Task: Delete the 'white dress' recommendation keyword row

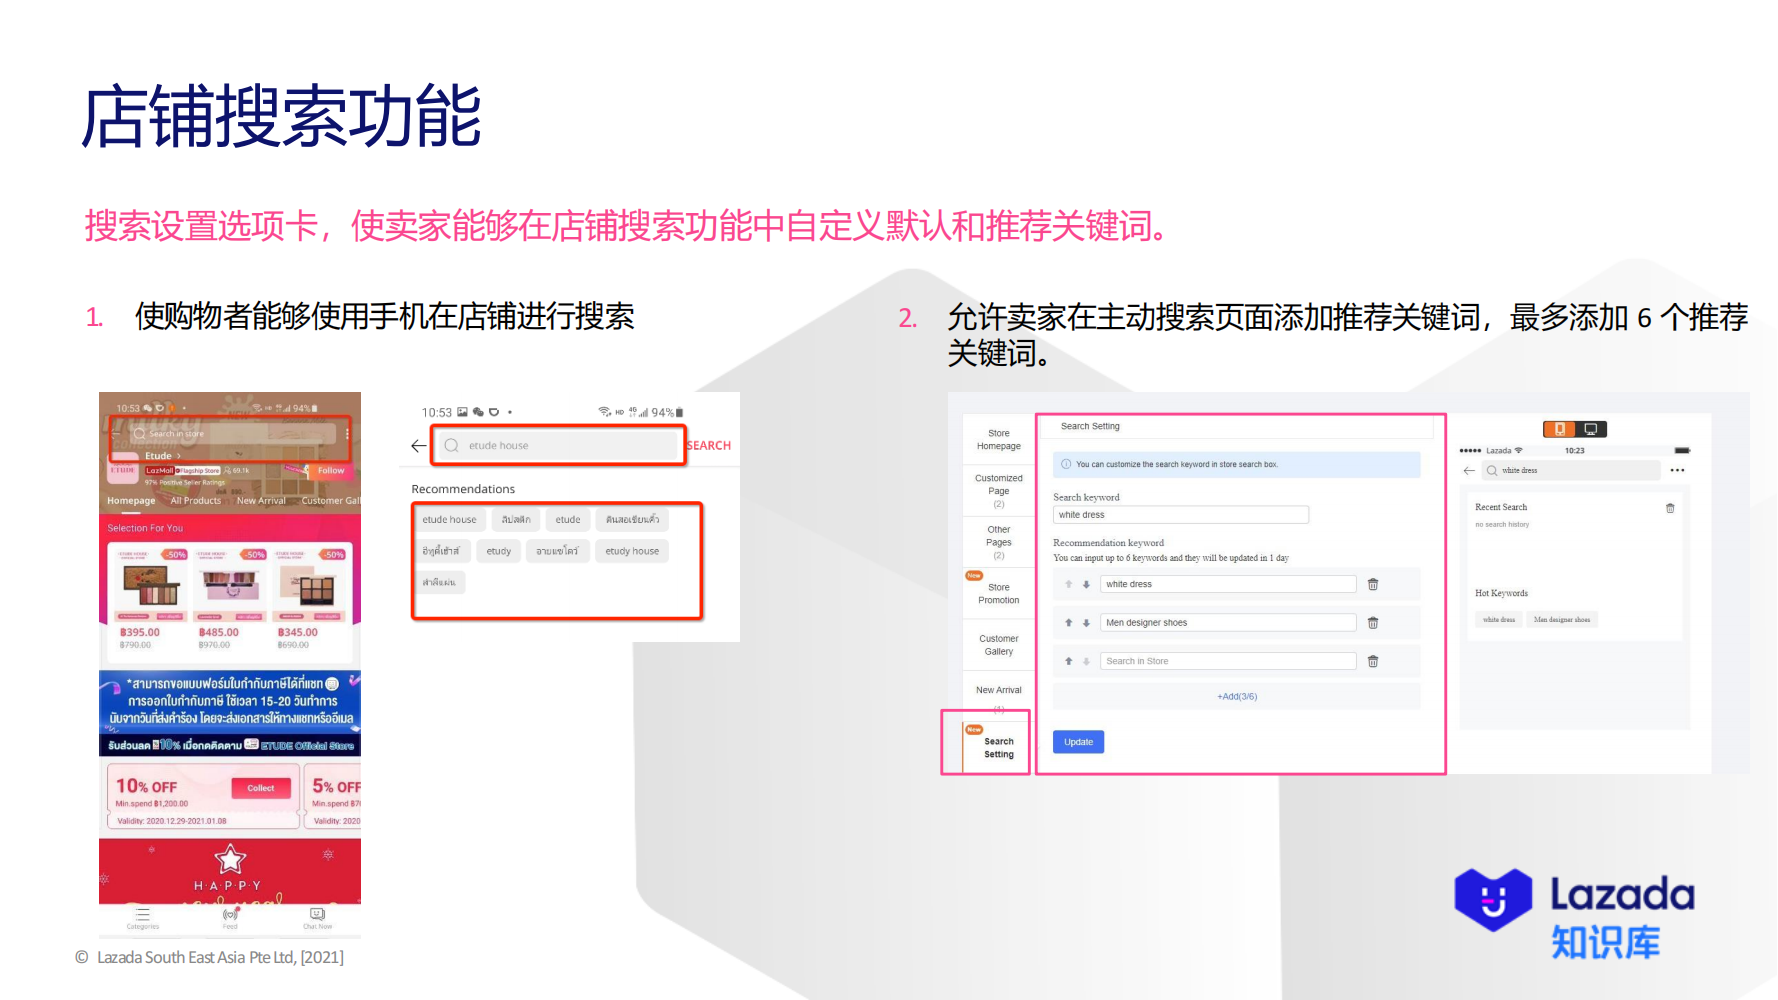Action: point(1373,584)
